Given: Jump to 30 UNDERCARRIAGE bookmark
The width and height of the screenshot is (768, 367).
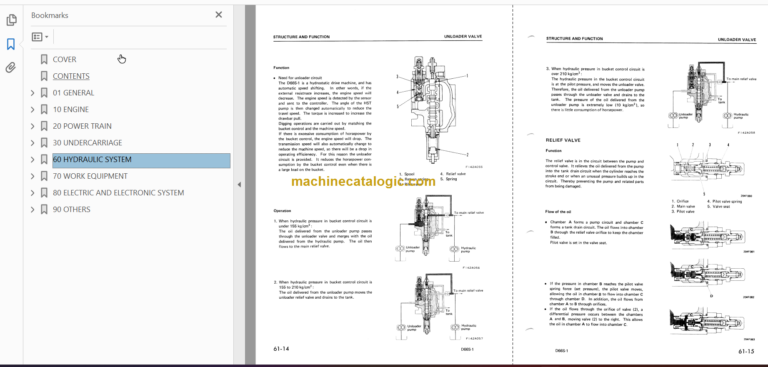Looking at the screenshot, I should 87,143.
